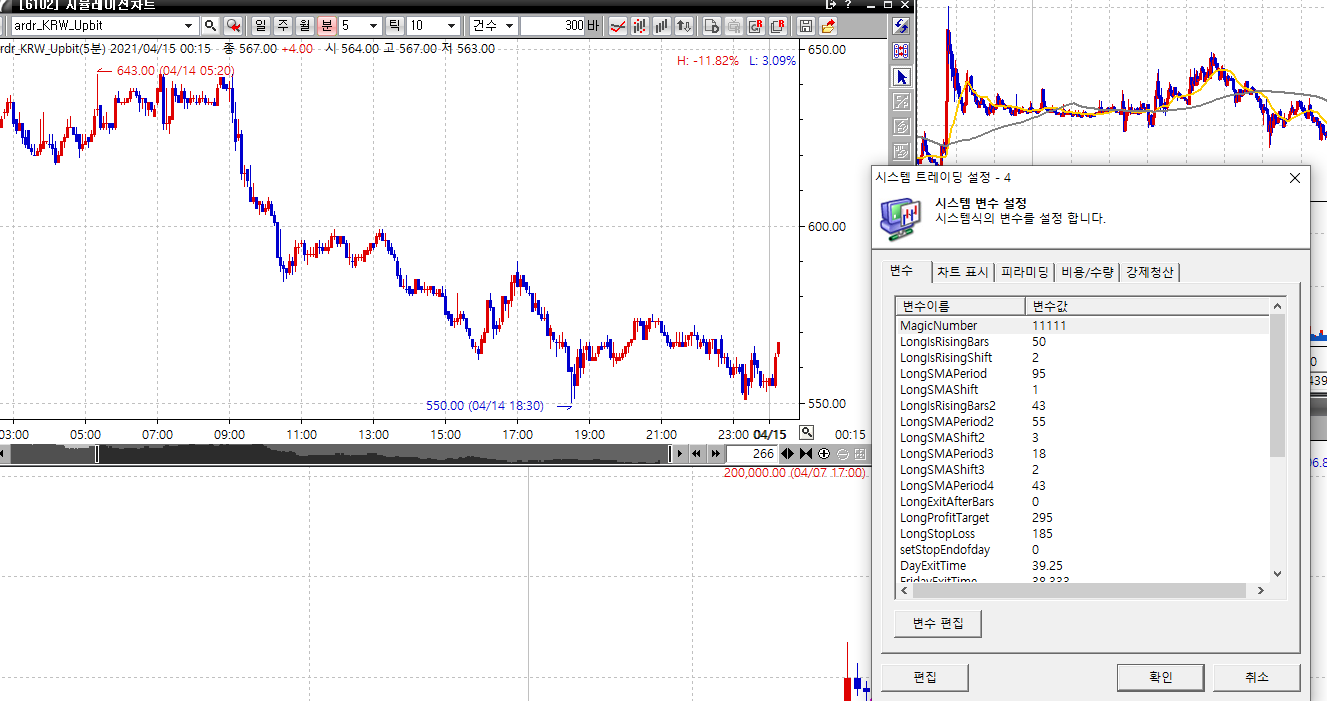Toggle the 틱 (tick) period button
This screenshot has height=701, width=1327.
[x=394, y=26]
